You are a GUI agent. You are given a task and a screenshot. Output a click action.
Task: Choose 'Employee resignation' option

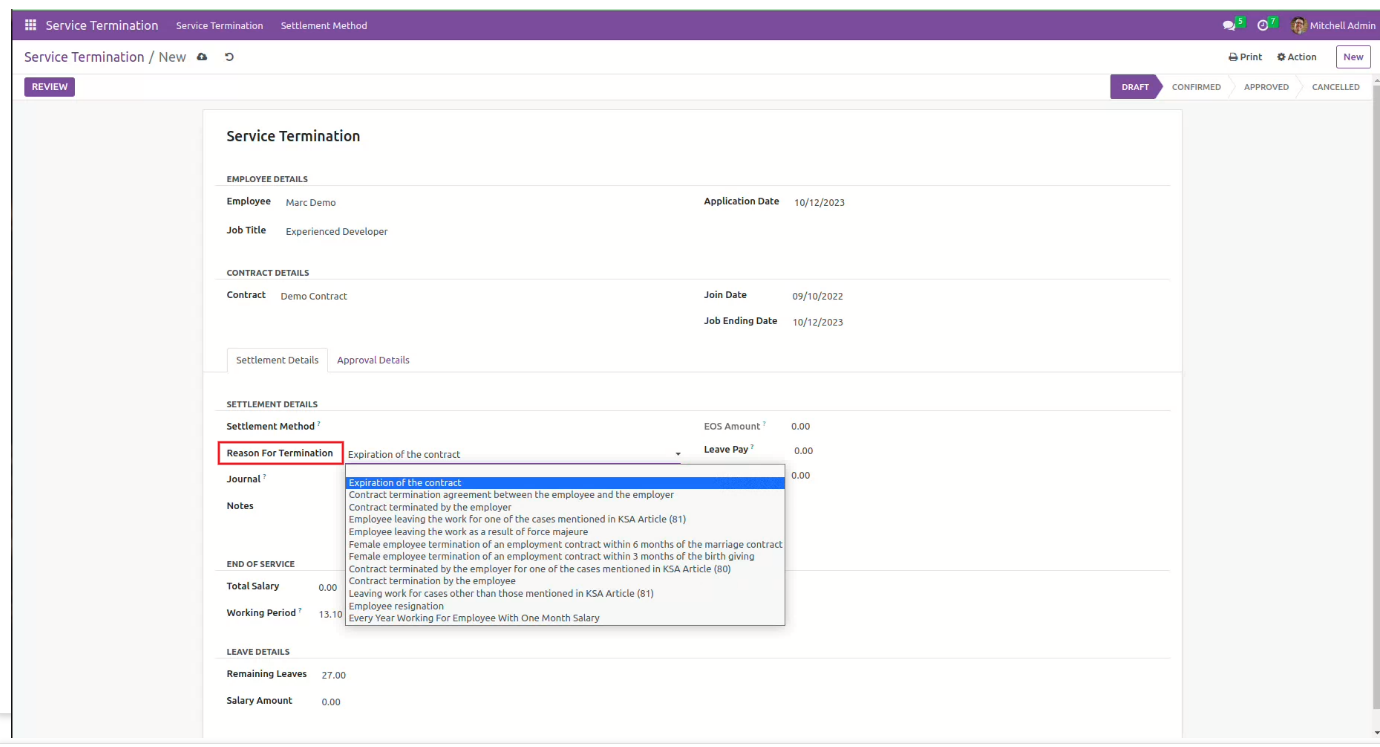565,606
